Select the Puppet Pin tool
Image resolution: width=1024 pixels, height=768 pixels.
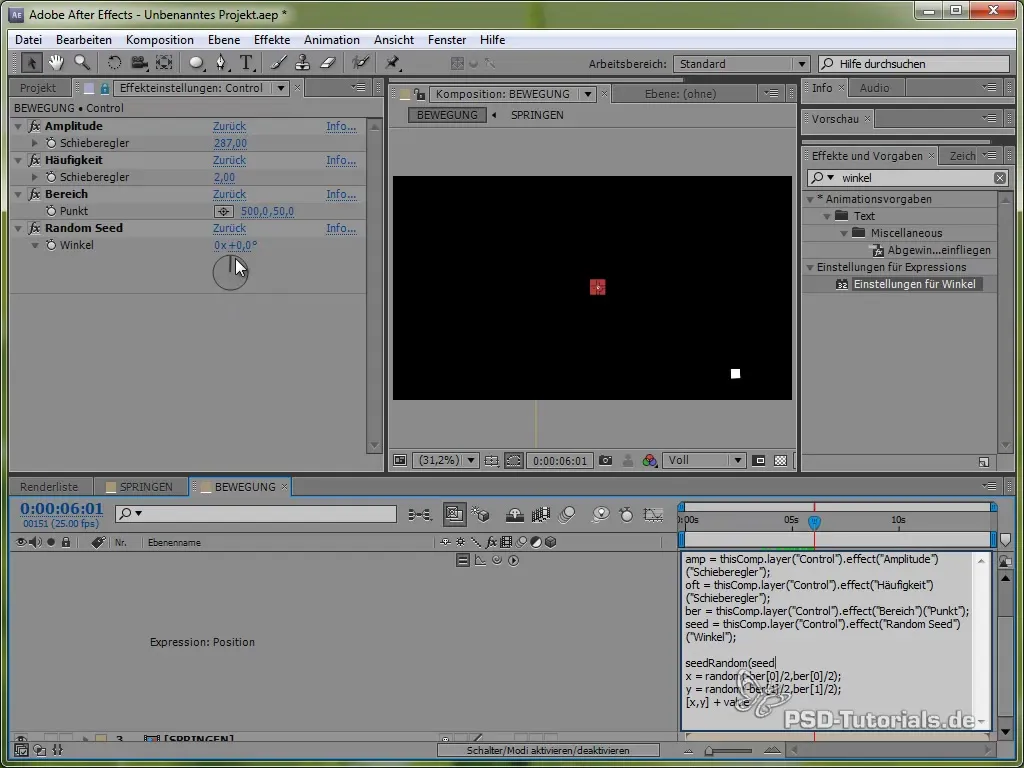[392, 63]
